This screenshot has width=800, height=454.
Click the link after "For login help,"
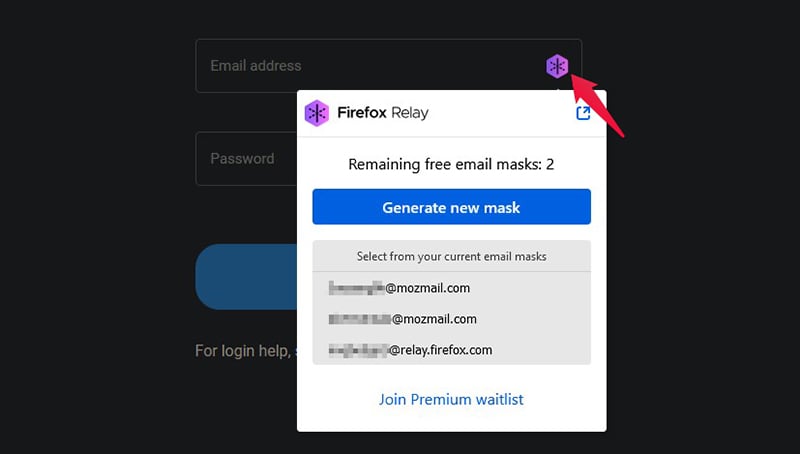(295, 351)
